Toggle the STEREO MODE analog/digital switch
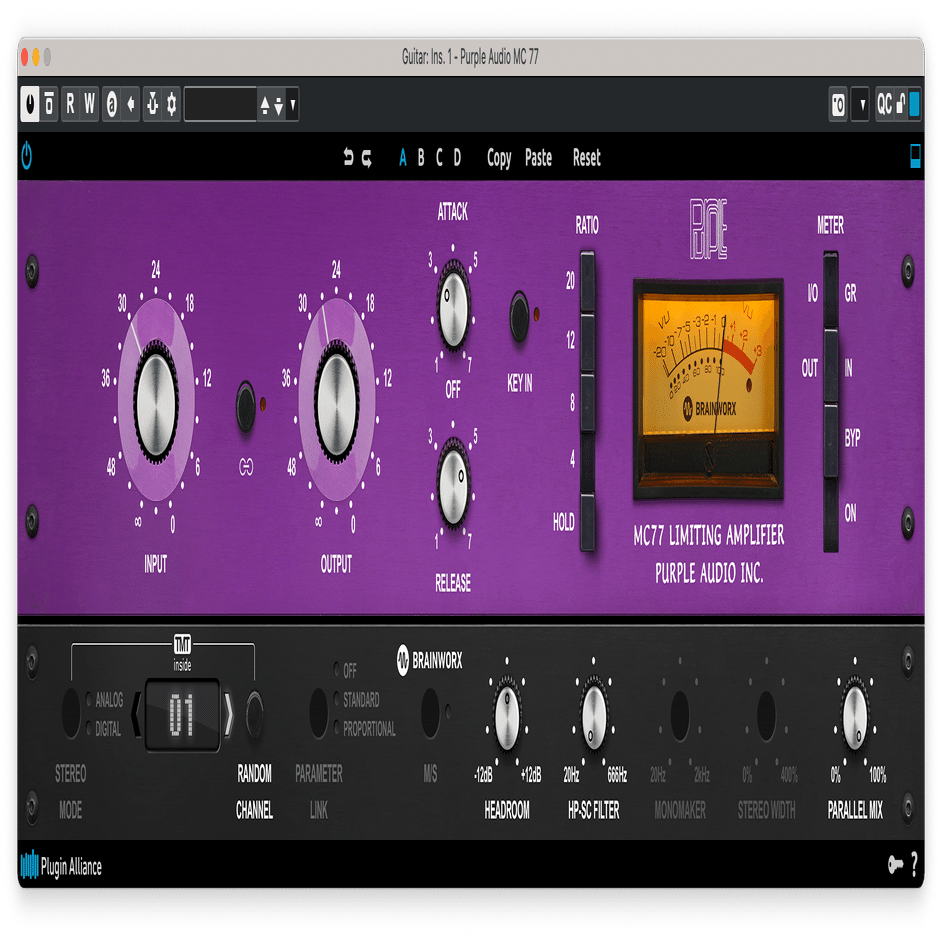Screen dimensions: 942x942 click(71, 713)
